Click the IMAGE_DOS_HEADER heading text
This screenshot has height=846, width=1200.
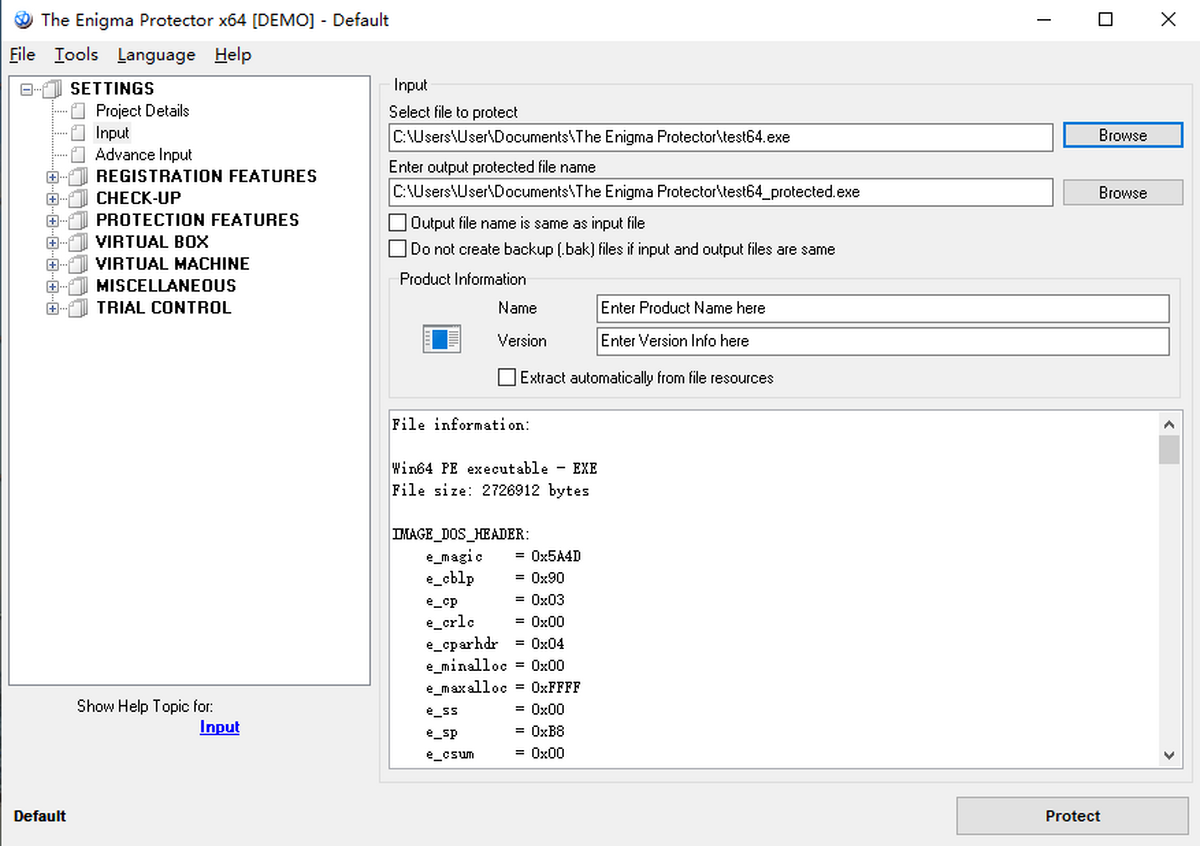click(x=460, y=535)
